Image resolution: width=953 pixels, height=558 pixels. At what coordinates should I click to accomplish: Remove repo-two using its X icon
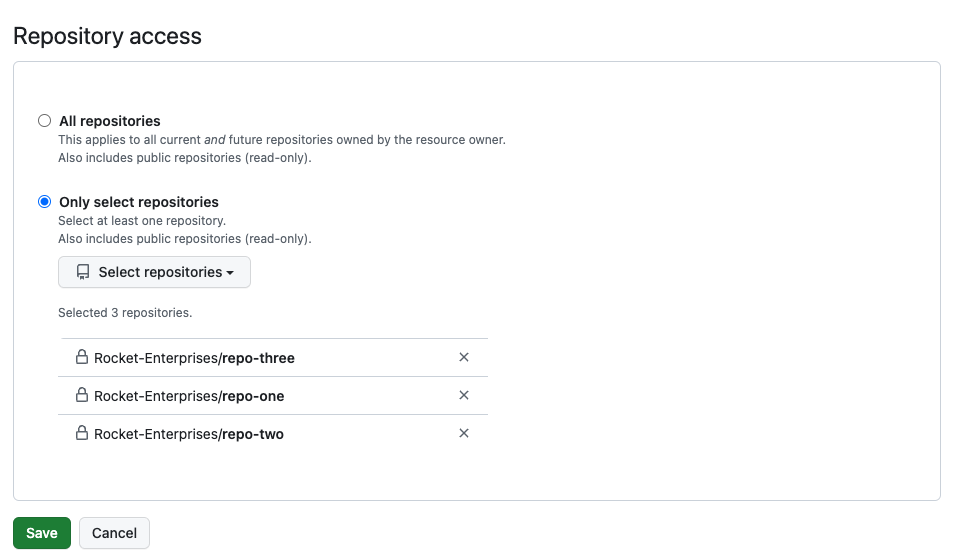coord(464,433)
